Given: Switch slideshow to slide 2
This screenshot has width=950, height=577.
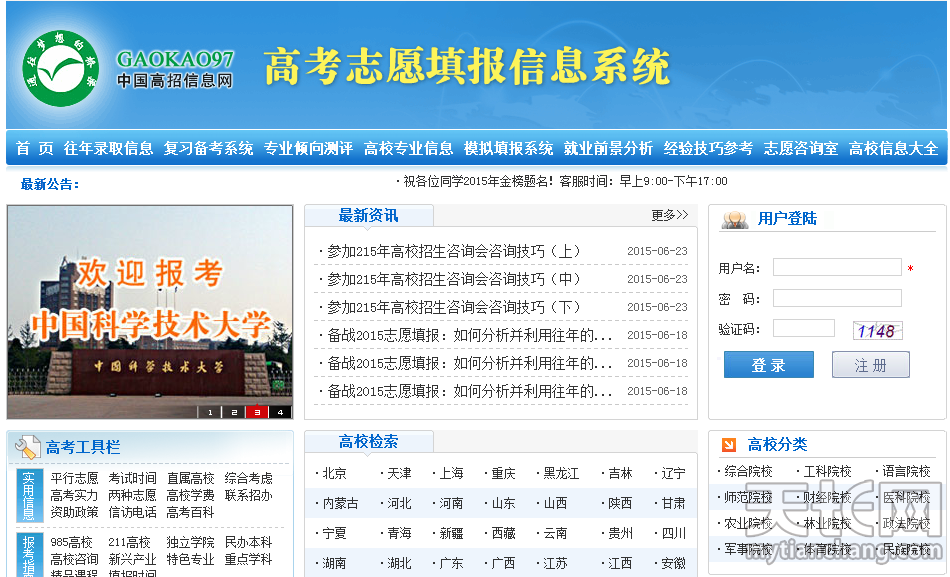Looking at the screenshot, I should tap(234, 412).
